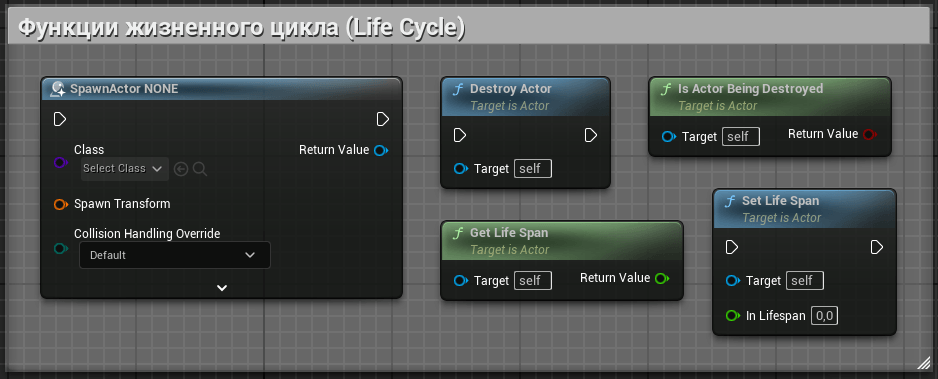Click the SpawnActor output execution pin

pyautogui.click(x=383, y=120)
